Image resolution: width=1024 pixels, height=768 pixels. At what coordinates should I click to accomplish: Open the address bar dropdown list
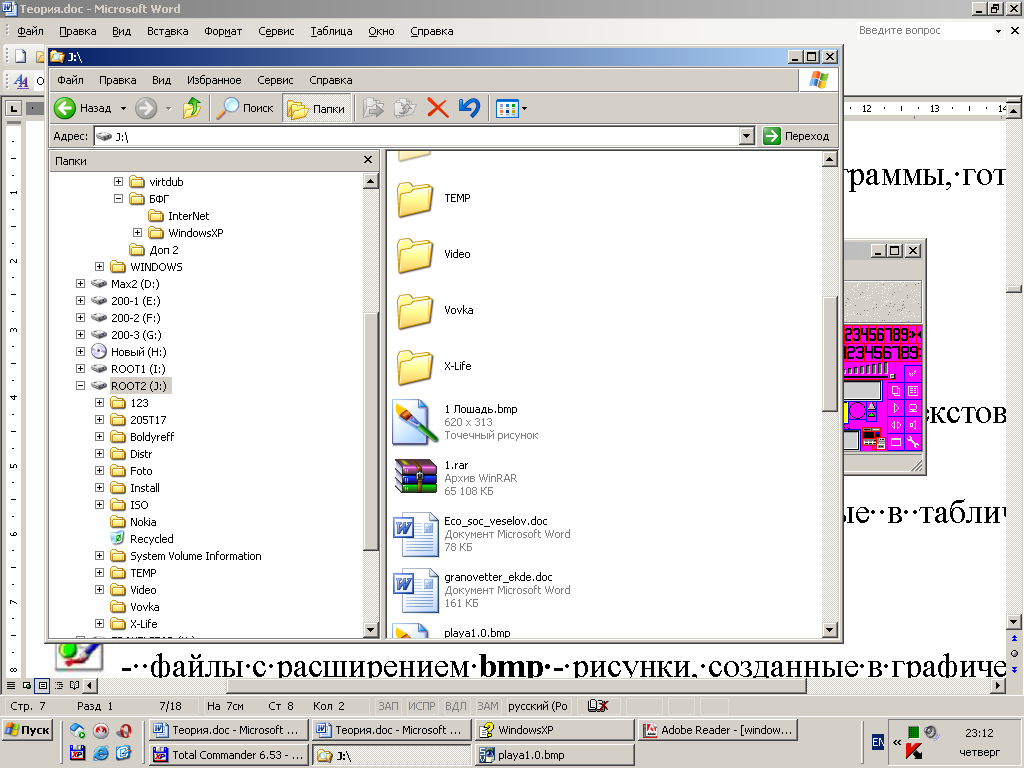point(746,136)
